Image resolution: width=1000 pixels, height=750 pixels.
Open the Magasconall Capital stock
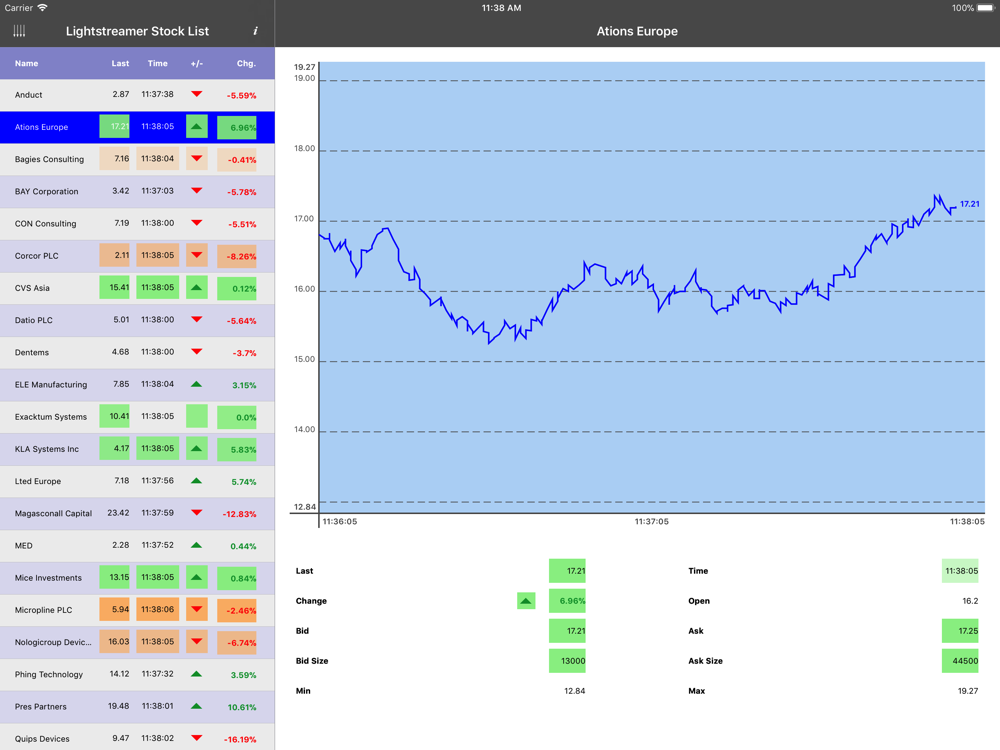53,513
